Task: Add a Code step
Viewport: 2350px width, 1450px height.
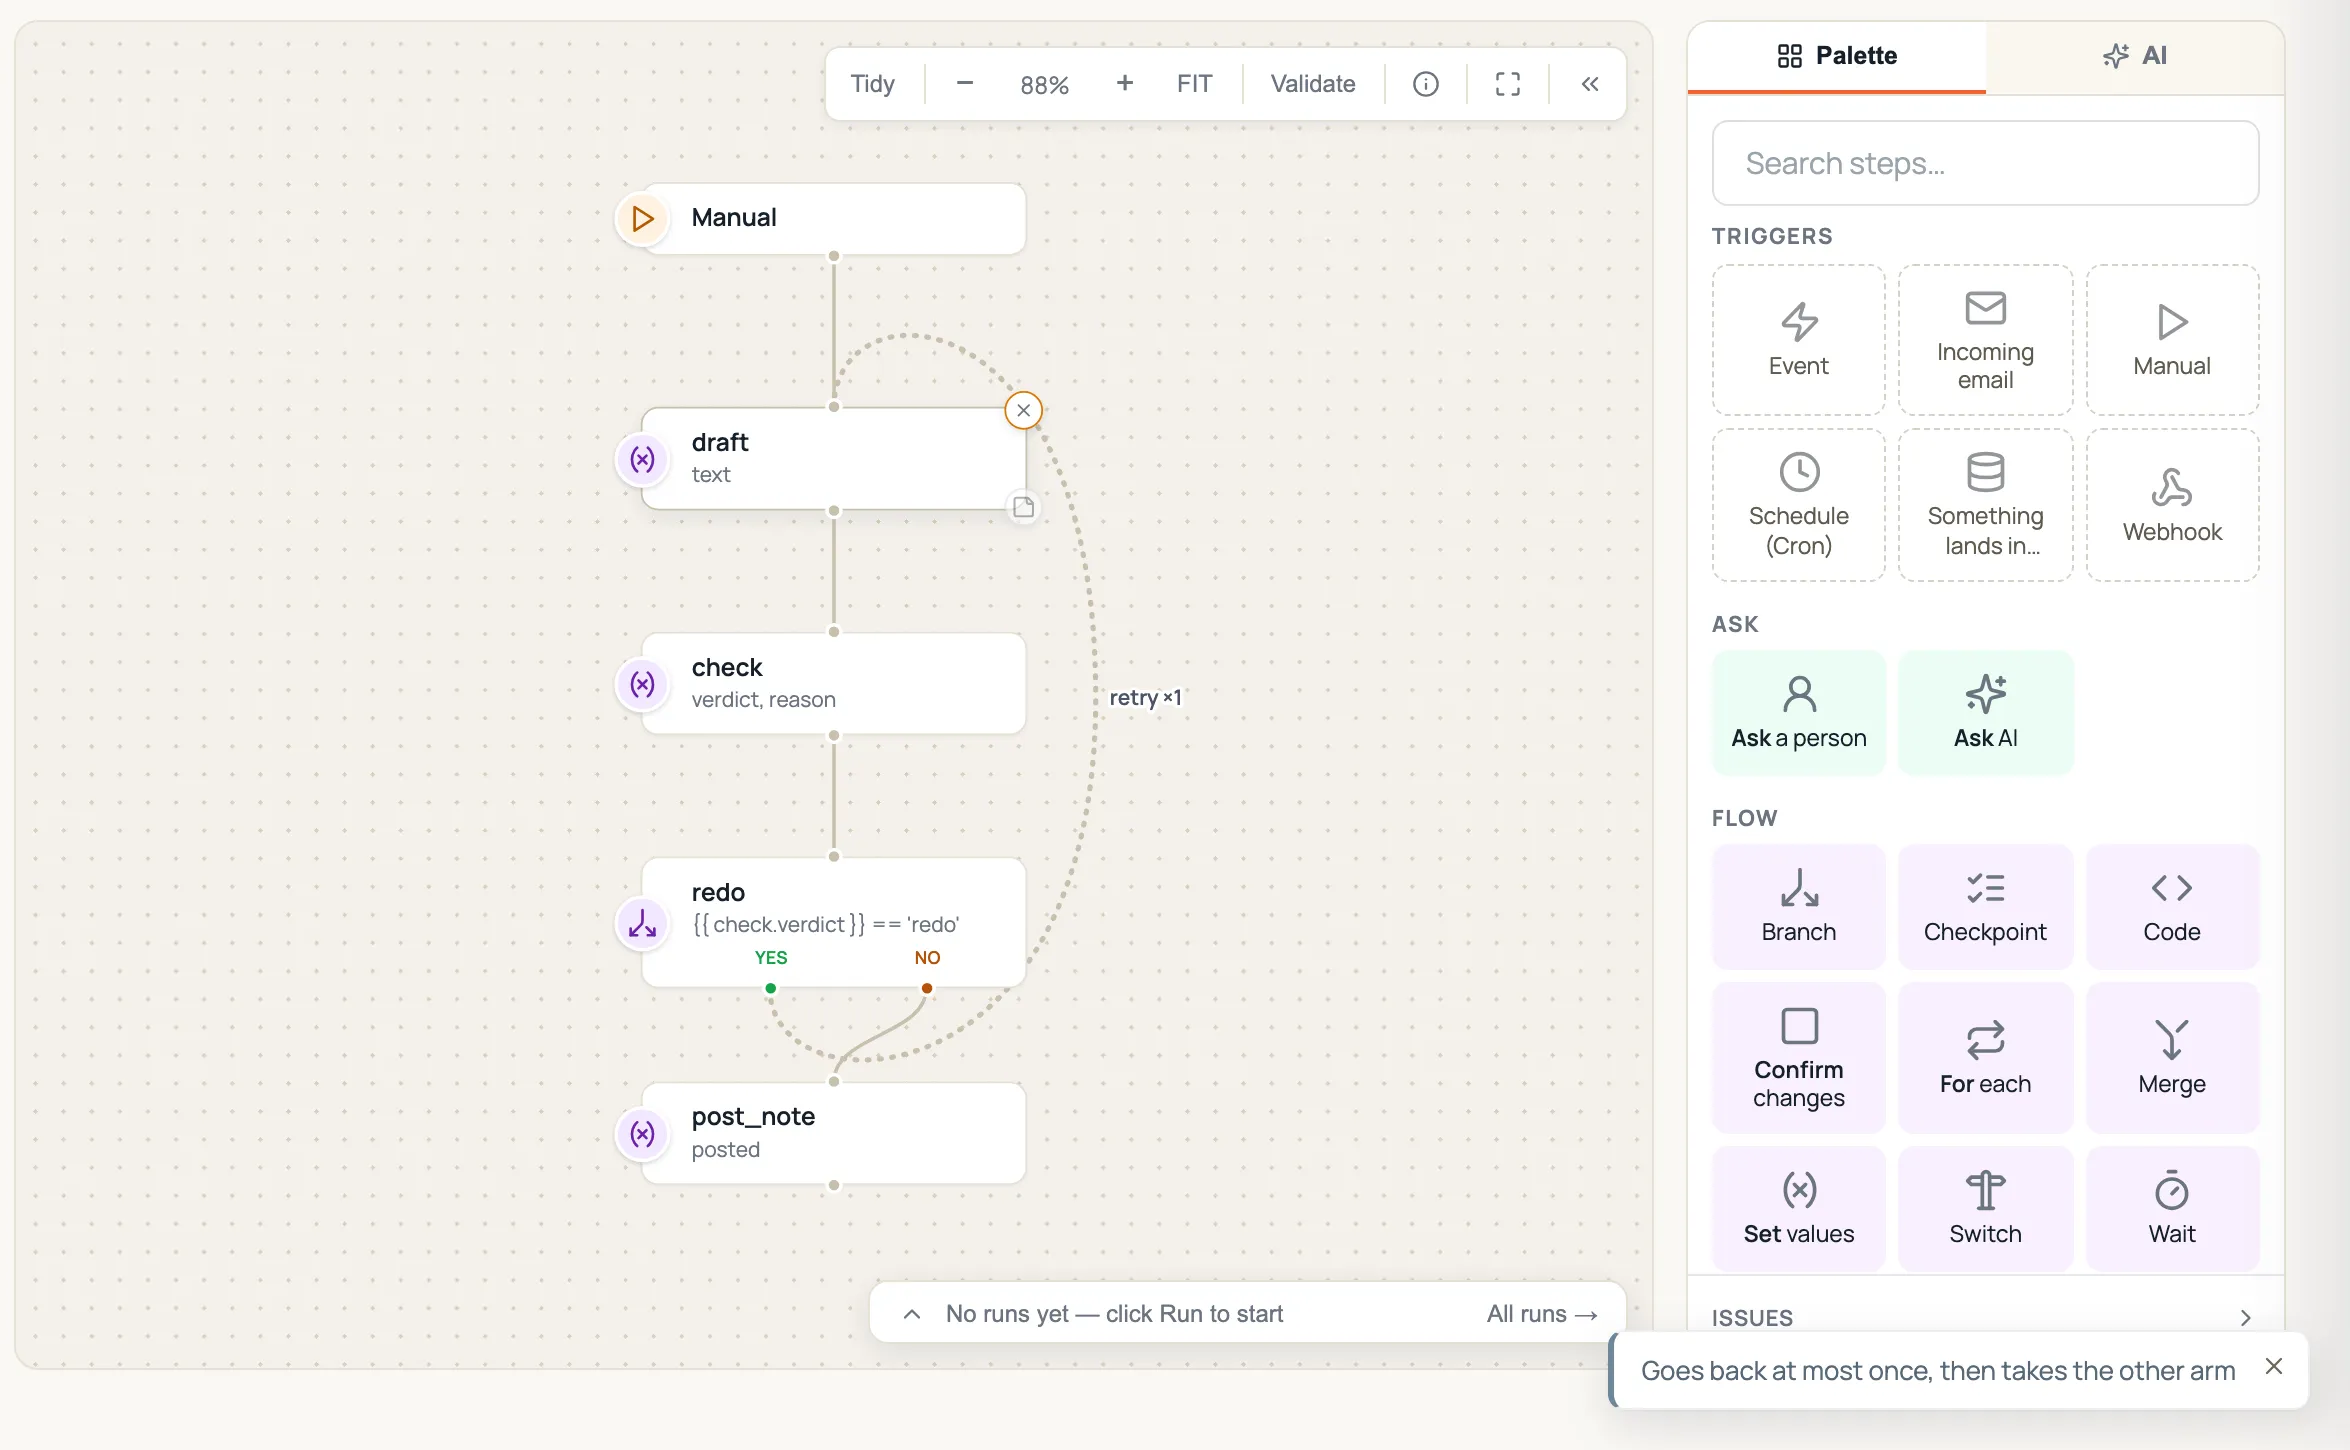Action: pos(2172,906)
